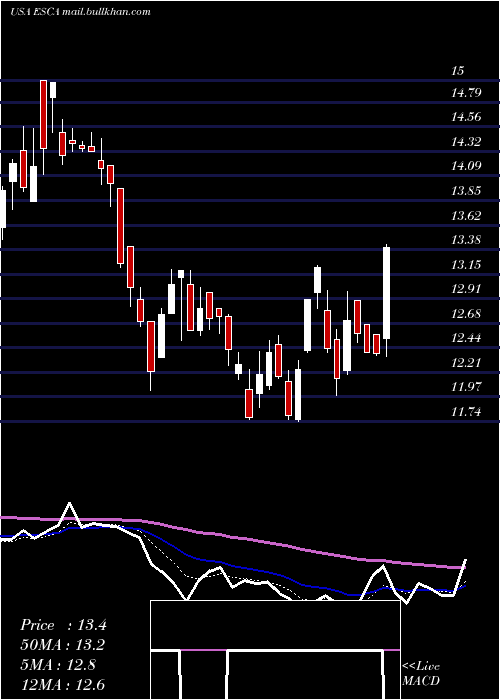Select the 12.44 price axis label
This screenshot has height=700, width=500.
tap(466, 338)
